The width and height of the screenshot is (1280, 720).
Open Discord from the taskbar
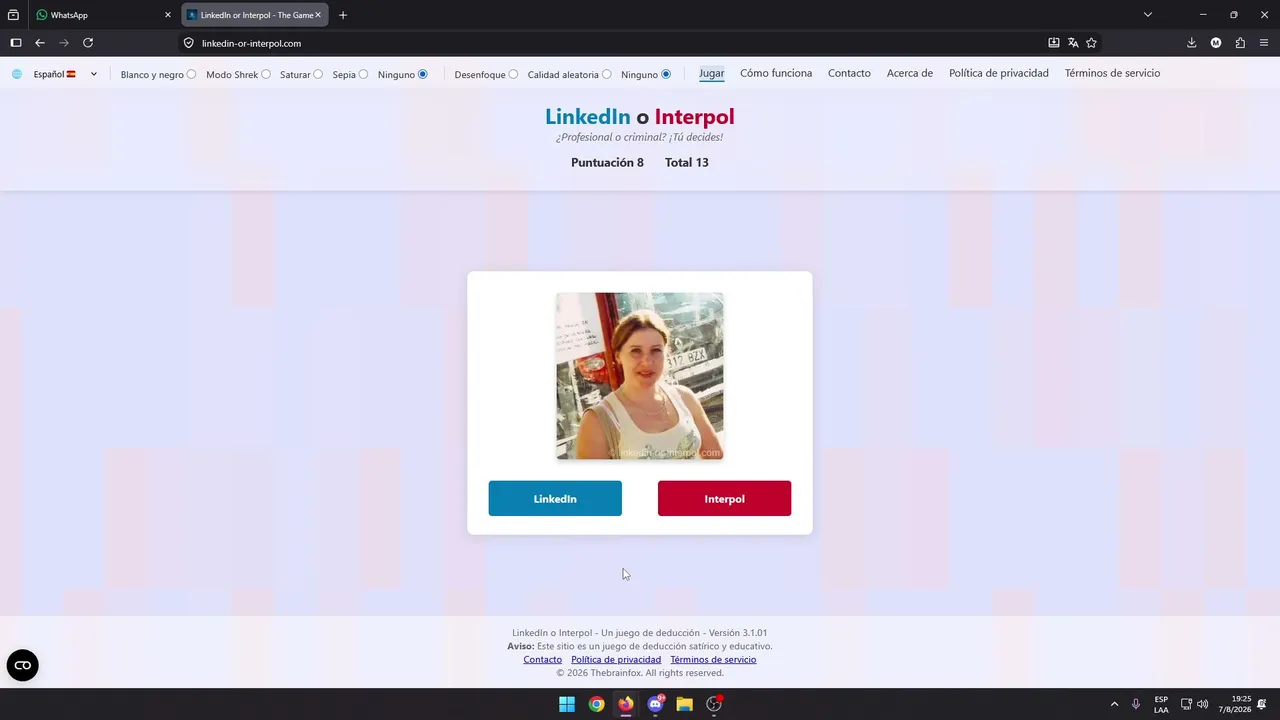point(655,704)
